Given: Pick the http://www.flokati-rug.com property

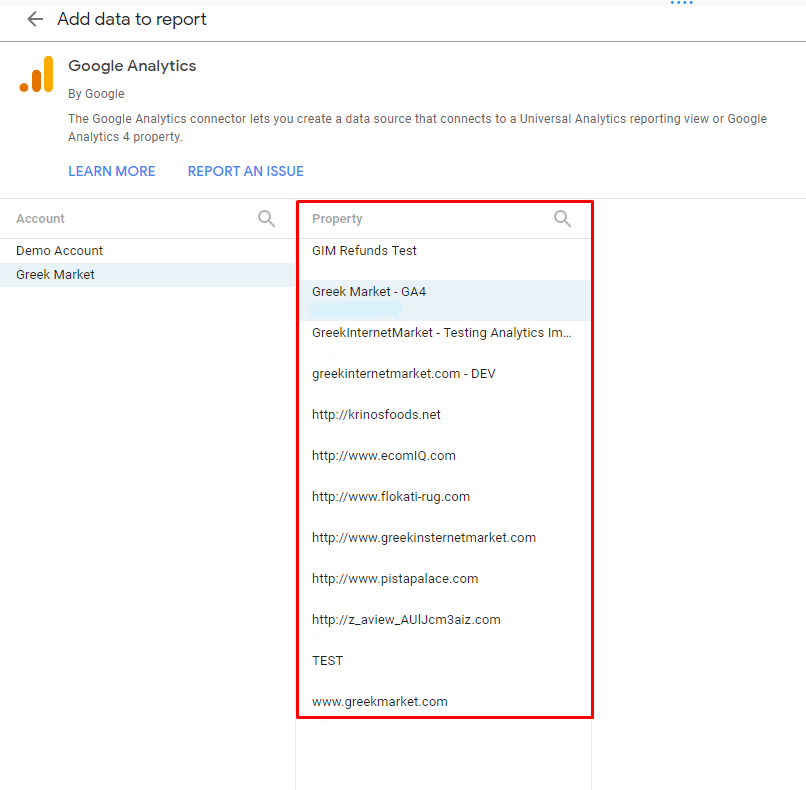Looking at the screenshot, I should click(391, 497).
